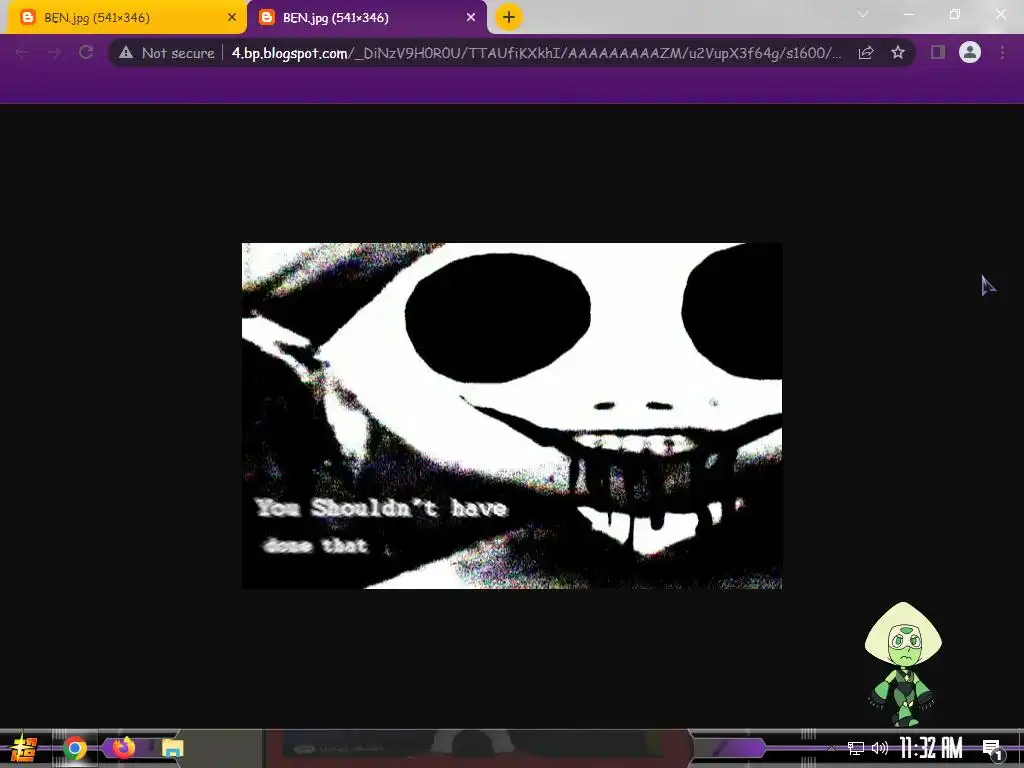Click the browser back arrow
This screenshot has width=1024, height=768.
click(22, 53)
